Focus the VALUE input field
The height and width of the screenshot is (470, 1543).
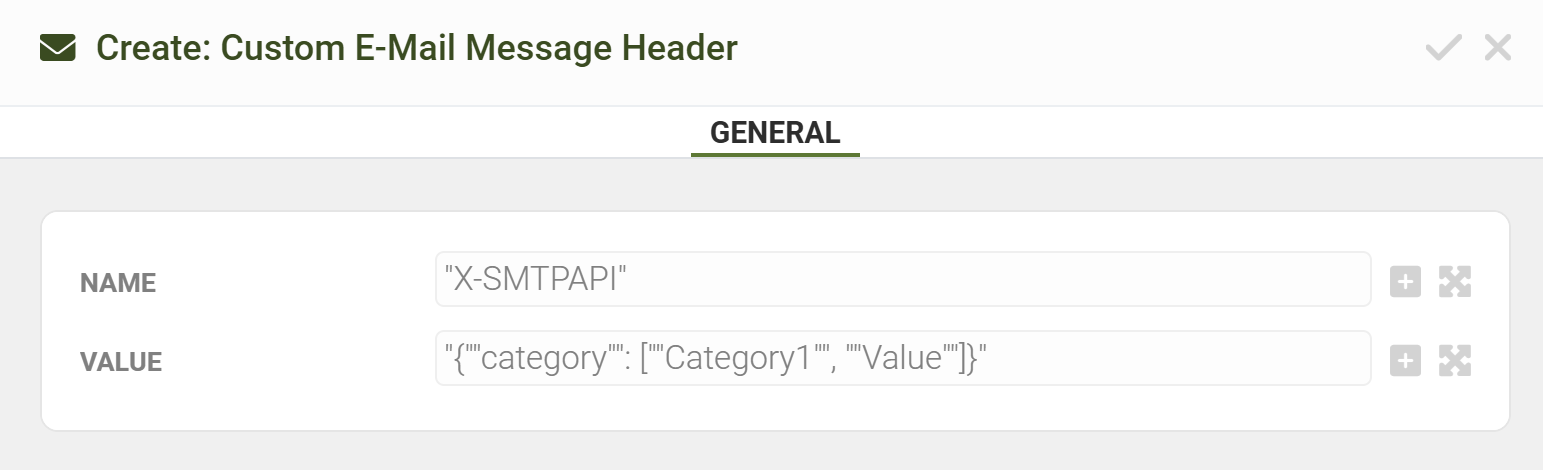pos(903,358)
